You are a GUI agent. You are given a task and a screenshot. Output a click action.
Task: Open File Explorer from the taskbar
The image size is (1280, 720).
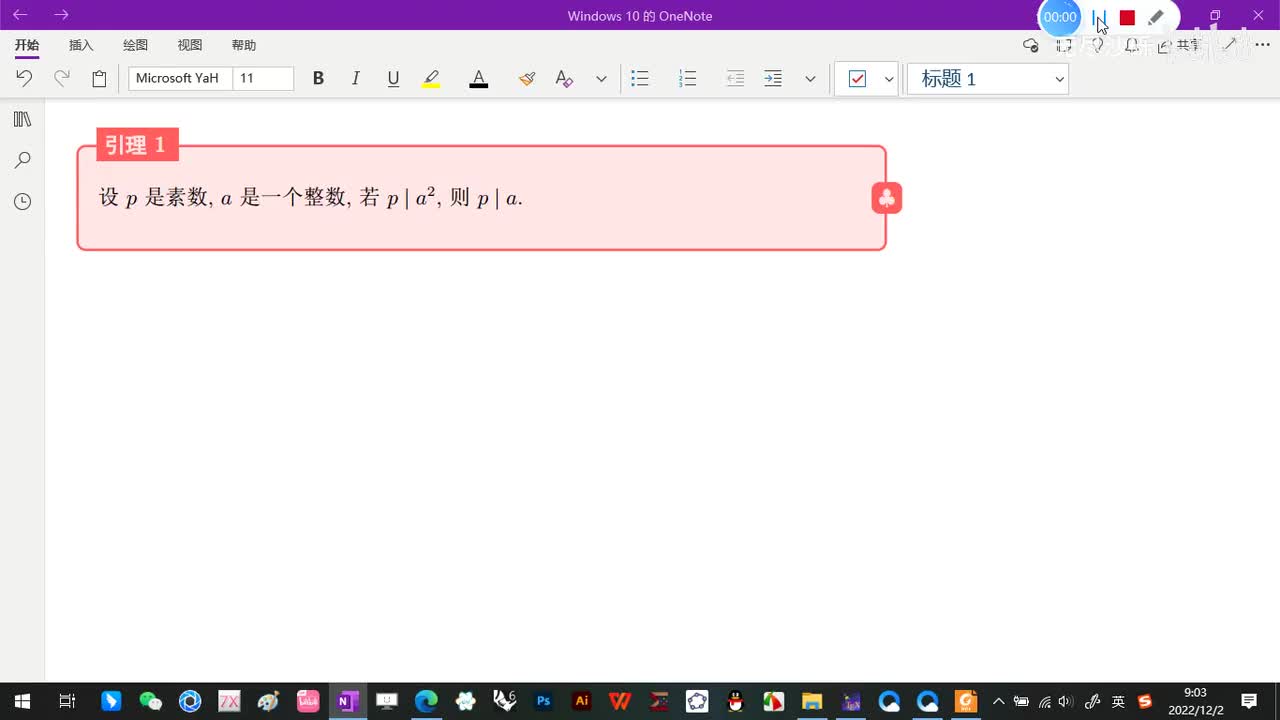pos(812,701)
